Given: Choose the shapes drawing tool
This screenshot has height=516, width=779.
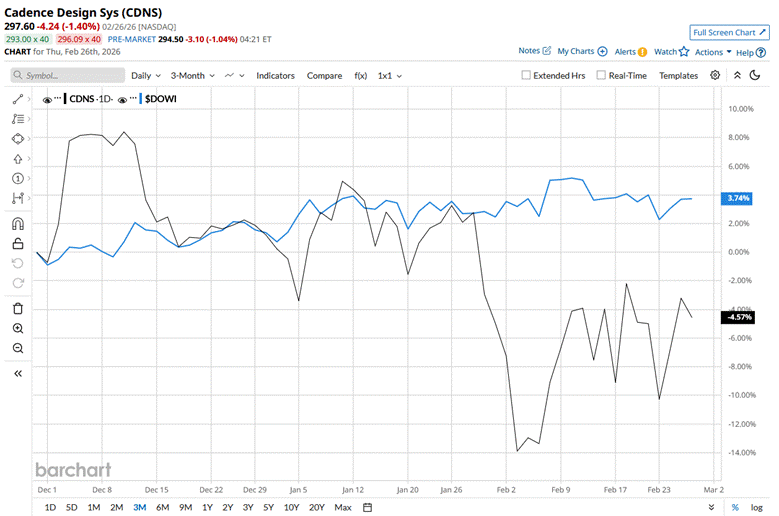Looking at the screenshot, I should tap(18, 139).
